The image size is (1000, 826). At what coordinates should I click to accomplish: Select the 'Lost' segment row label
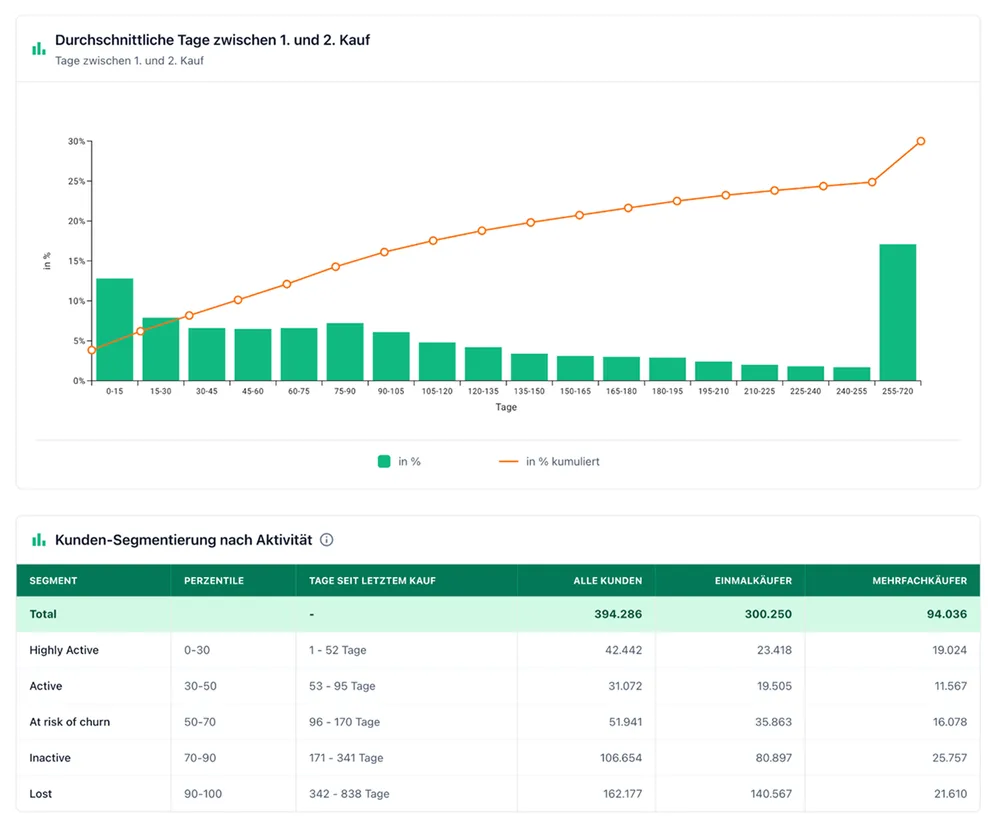[x=41, y=793]
